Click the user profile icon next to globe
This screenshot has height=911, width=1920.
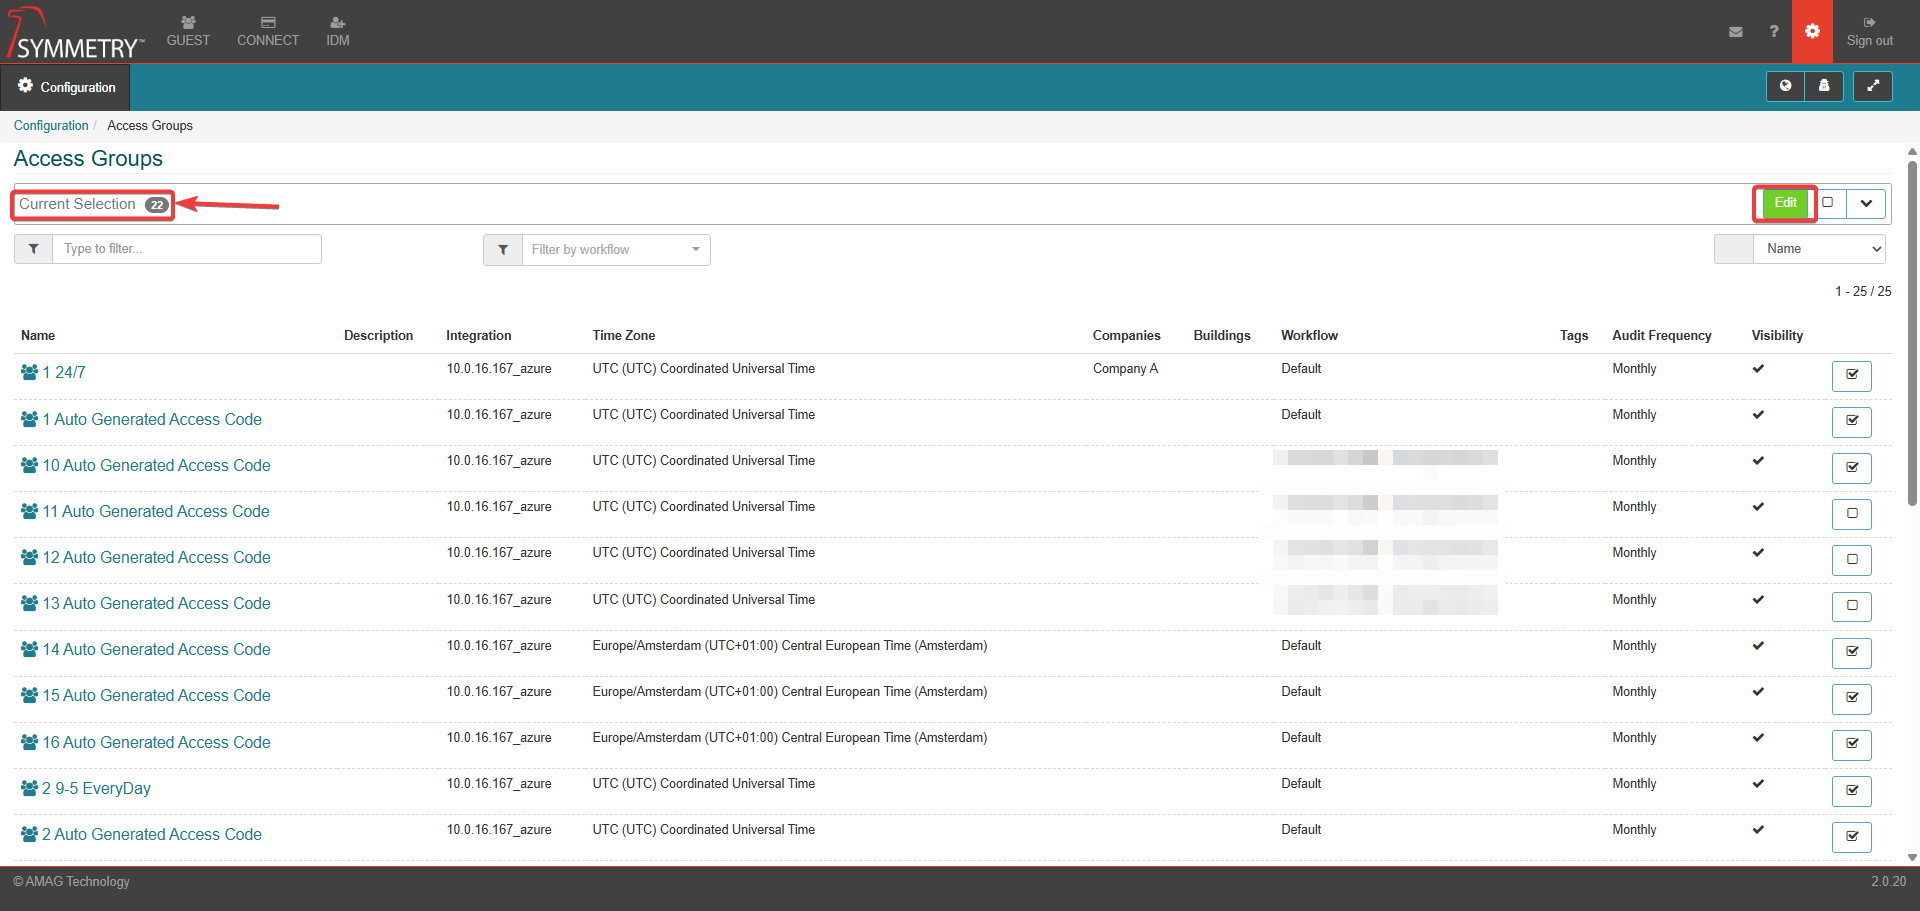tap(1823, 87)
